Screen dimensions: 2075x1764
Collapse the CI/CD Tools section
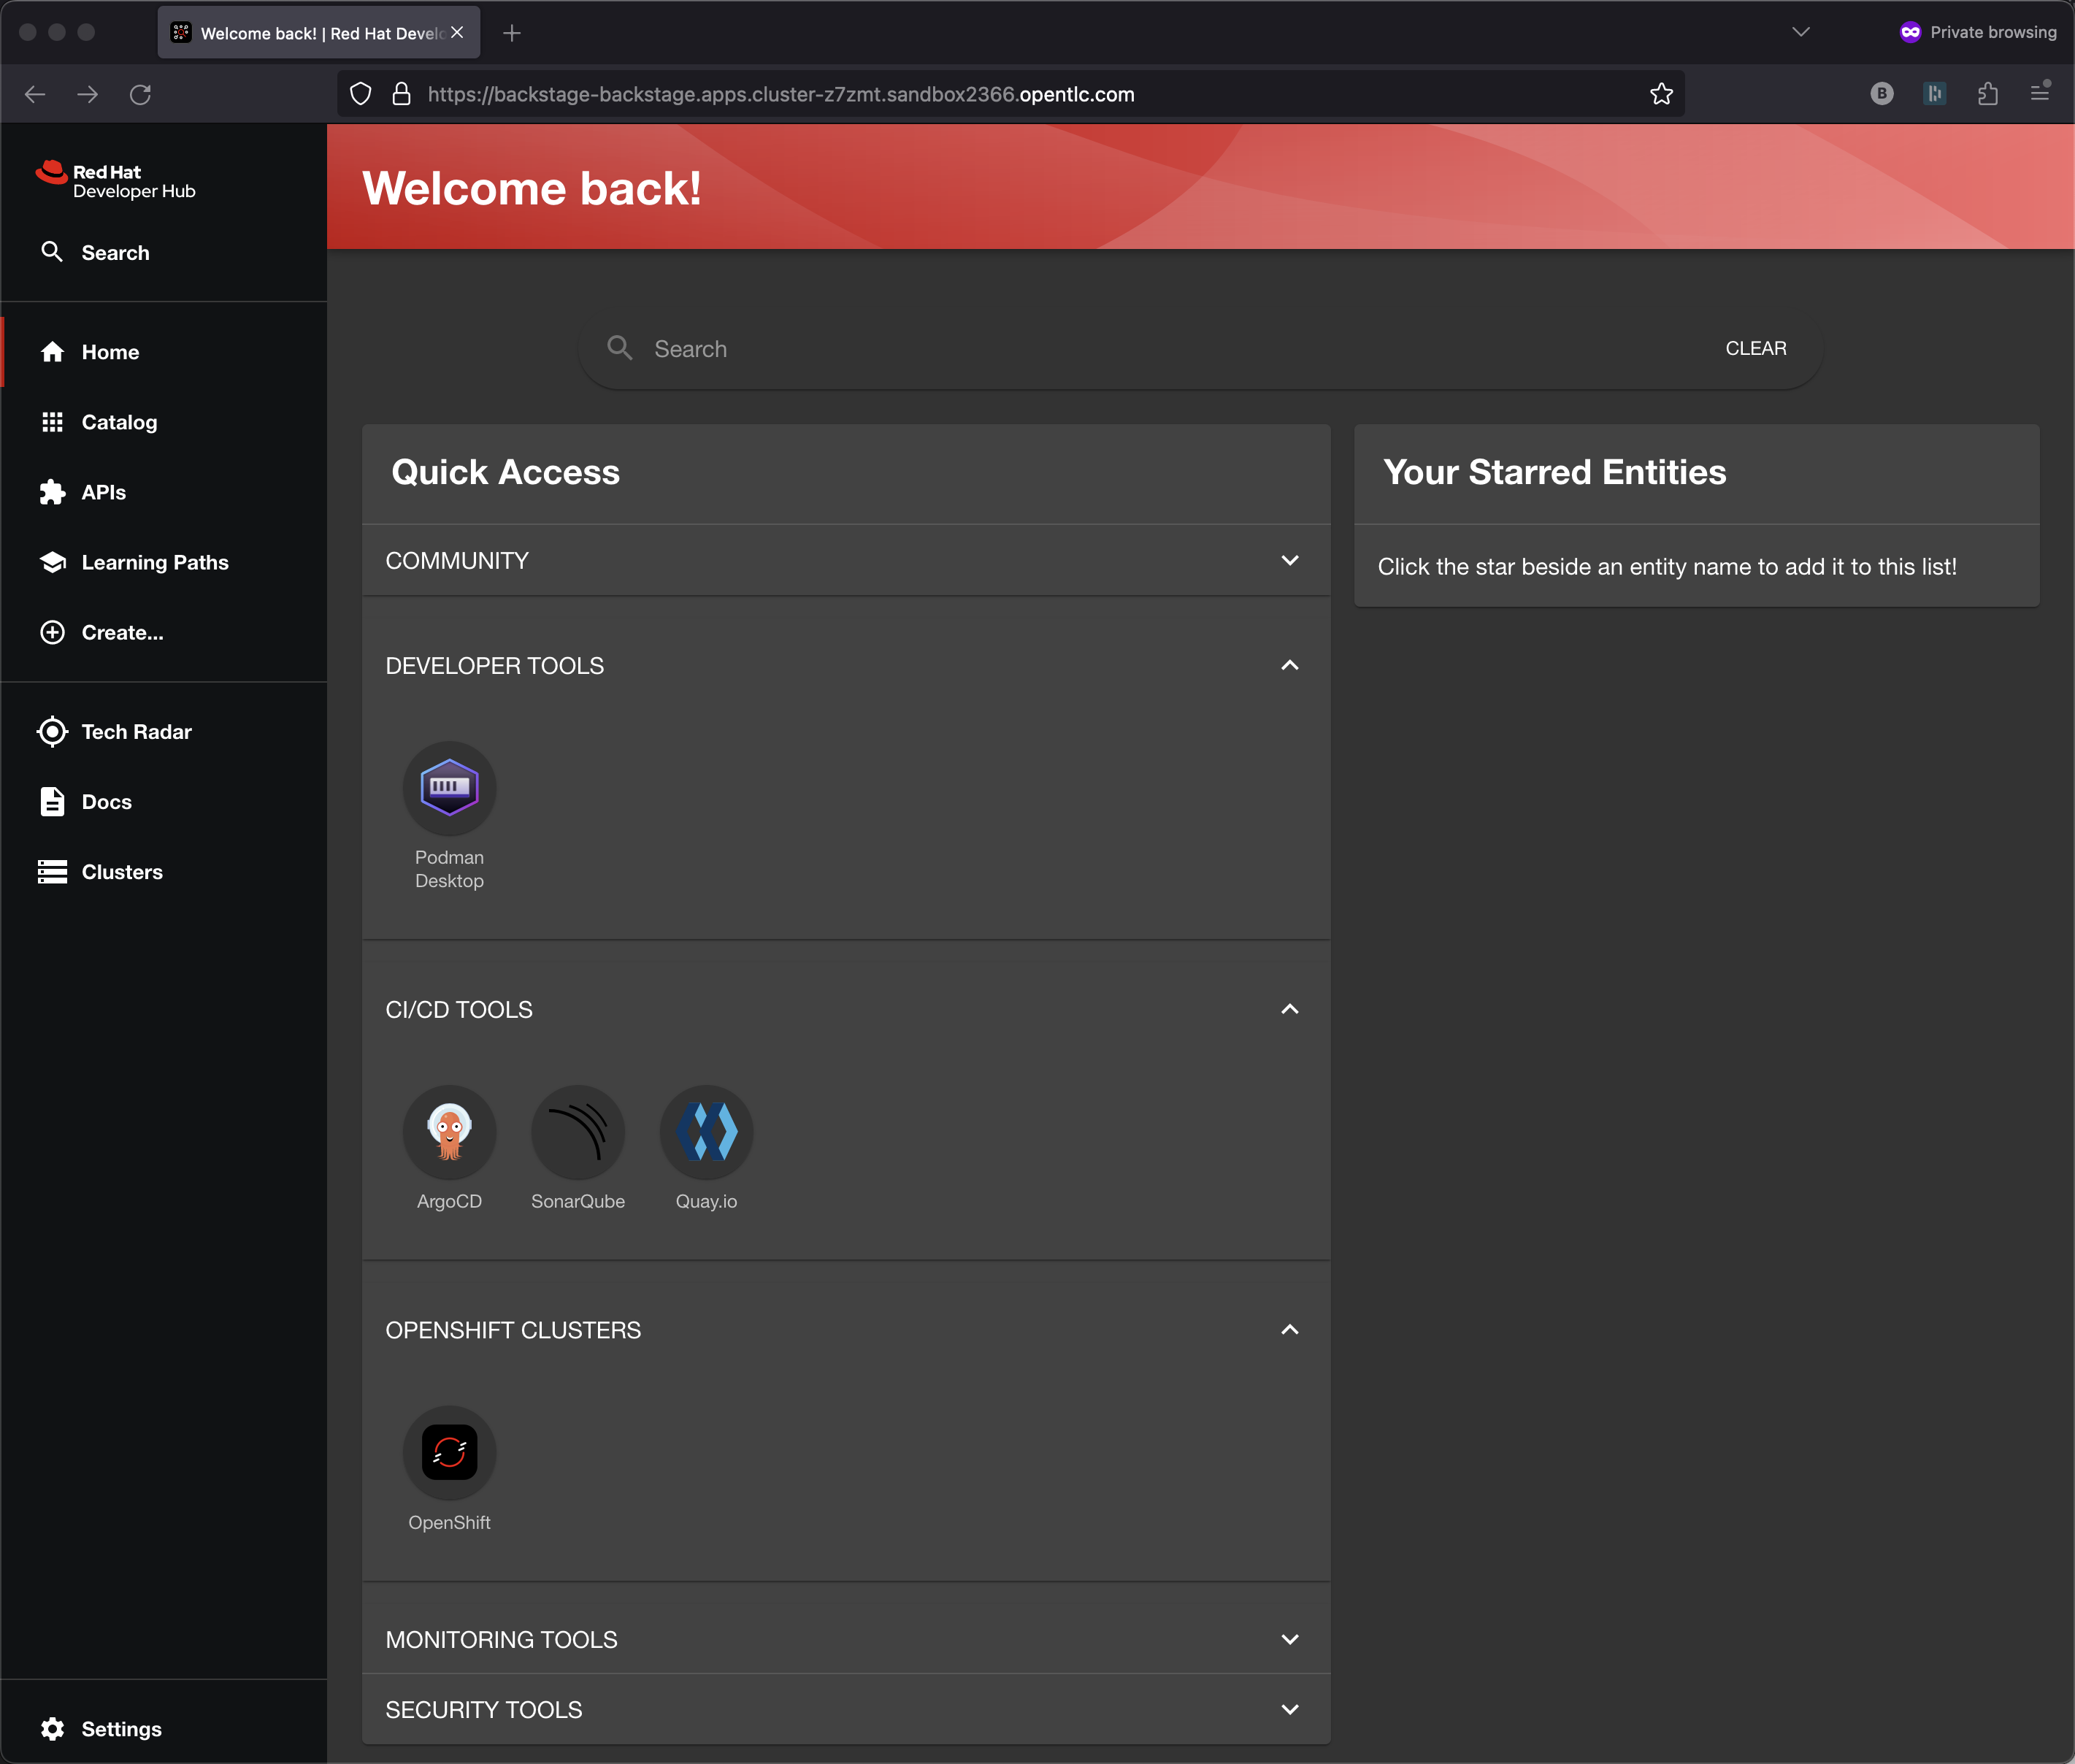point(1289,1010)
